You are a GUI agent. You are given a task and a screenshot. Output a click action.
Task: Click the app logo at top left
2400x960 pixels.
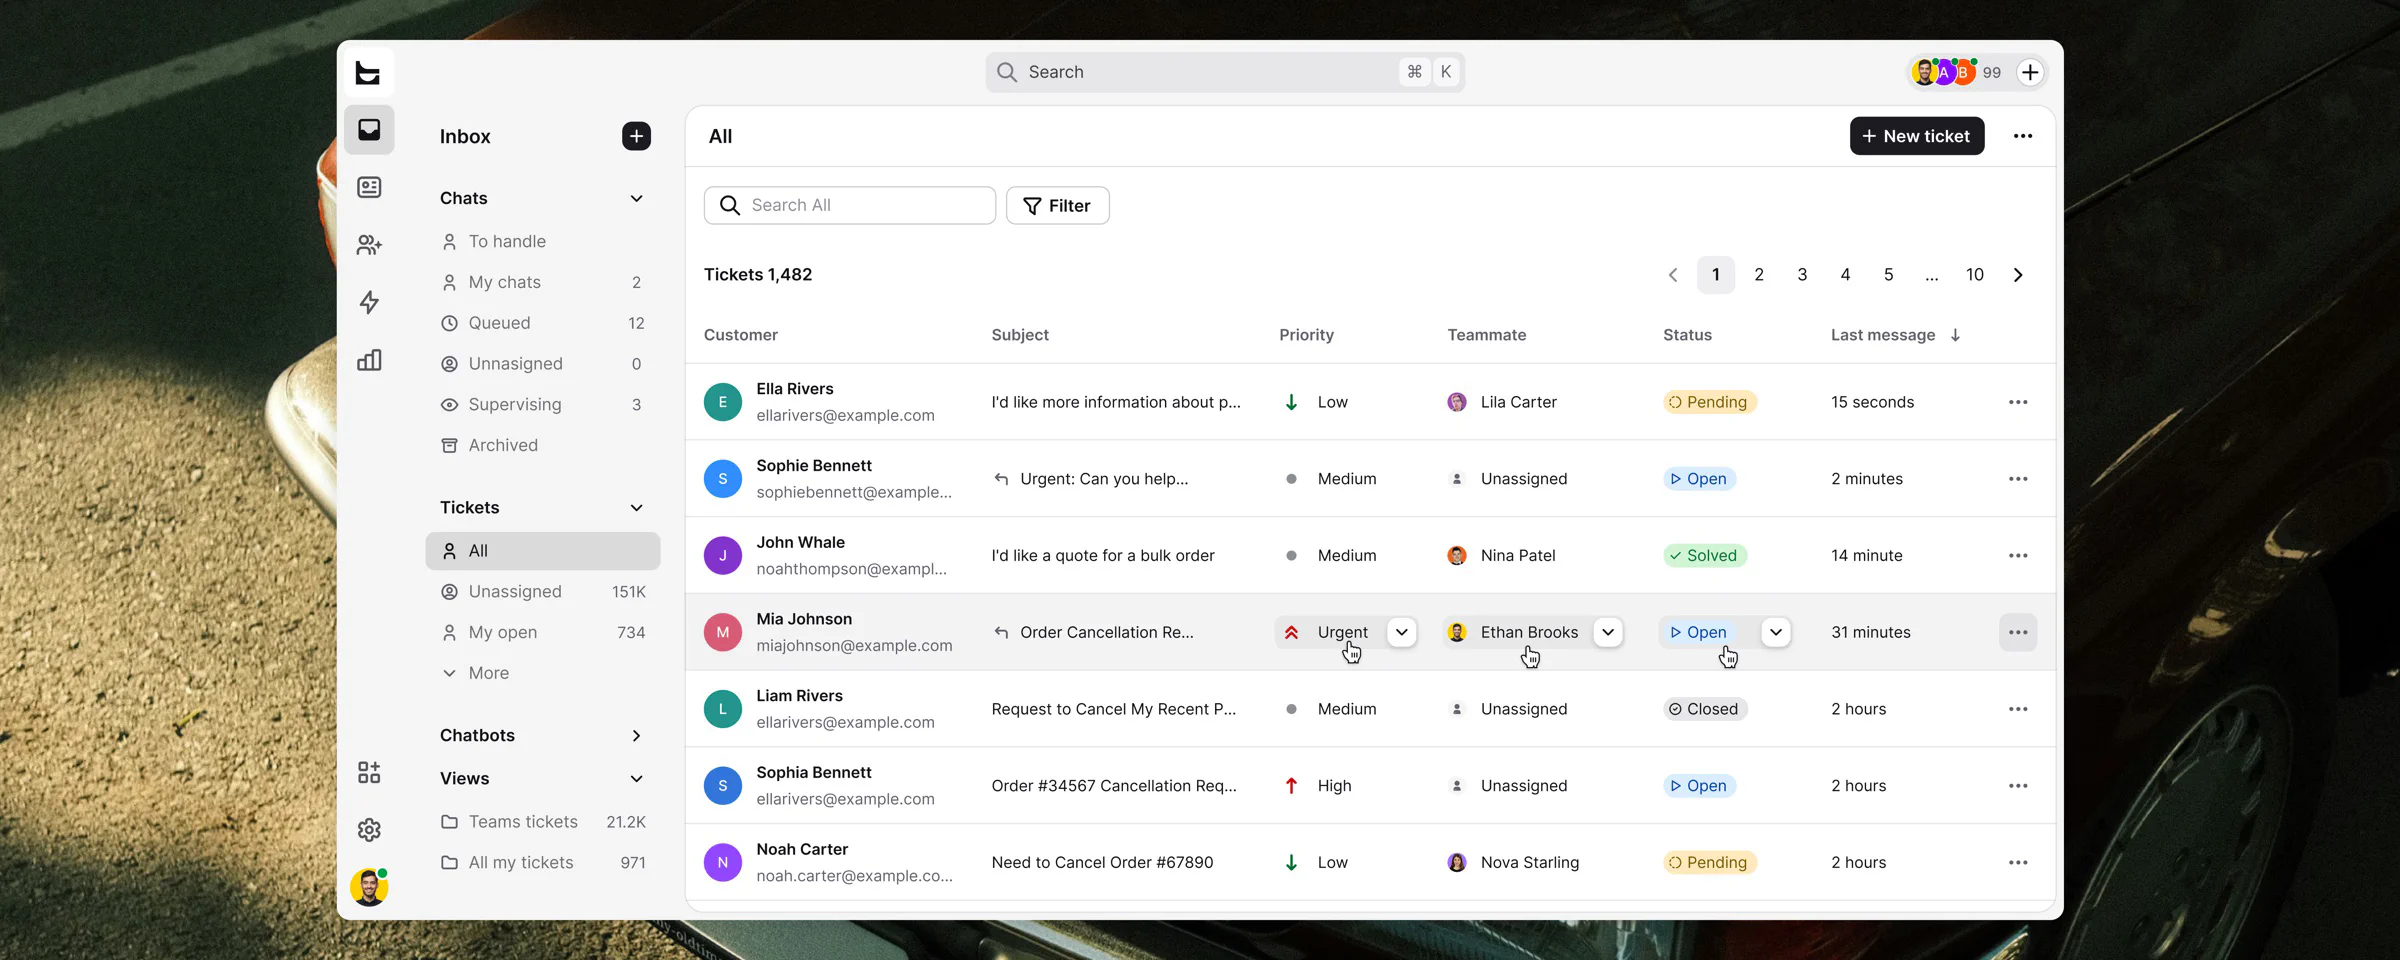pyautogui.click(x=368, y=72)
